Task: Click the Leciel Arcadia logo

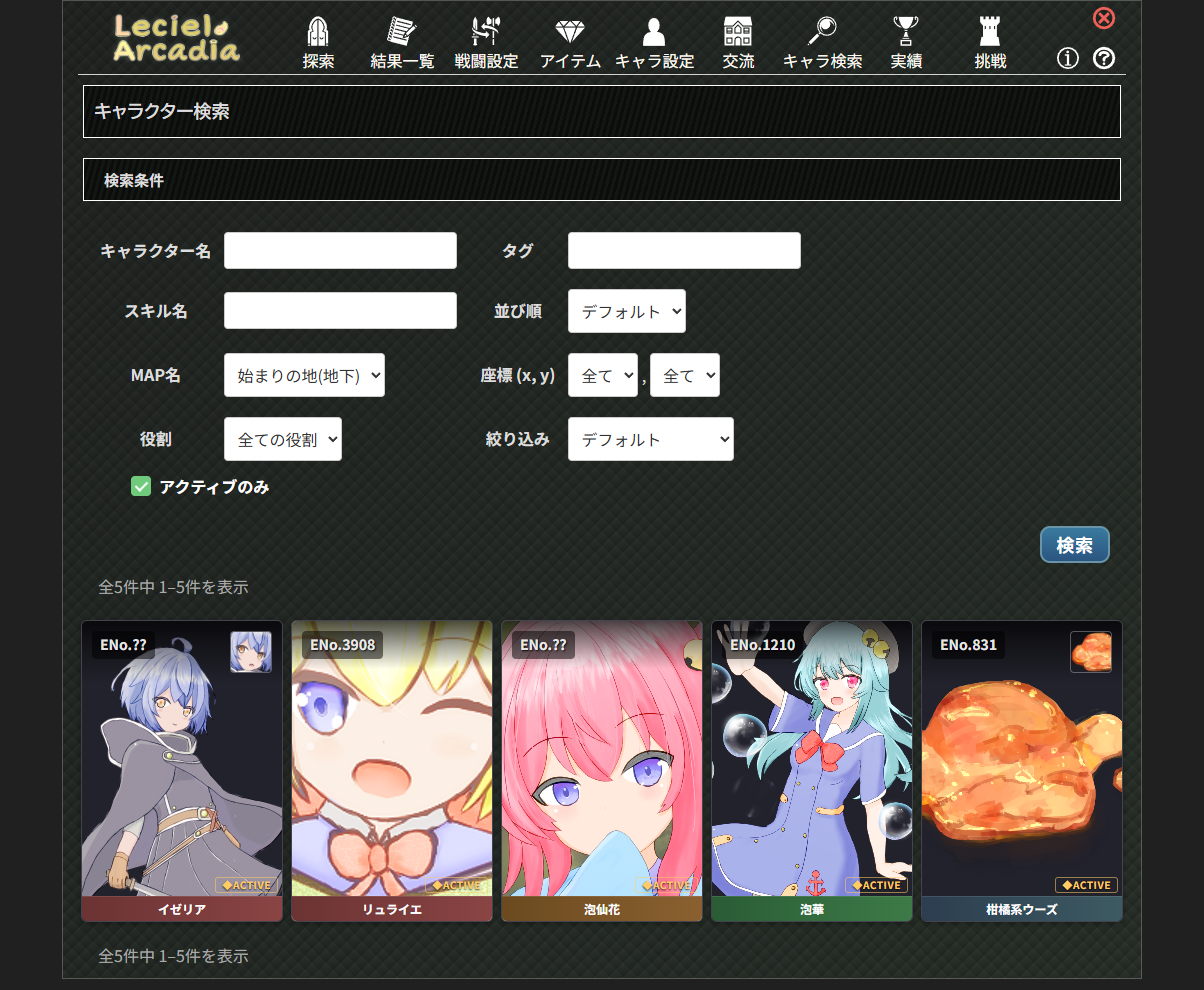Action: tap(177, 38)
